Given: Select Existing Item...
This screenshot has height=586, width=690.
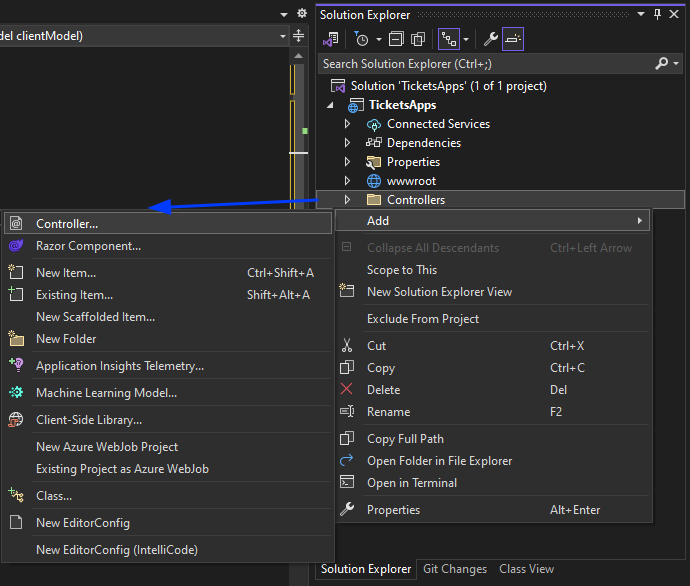Looking at the screenshot, I should tap(168, 295).
